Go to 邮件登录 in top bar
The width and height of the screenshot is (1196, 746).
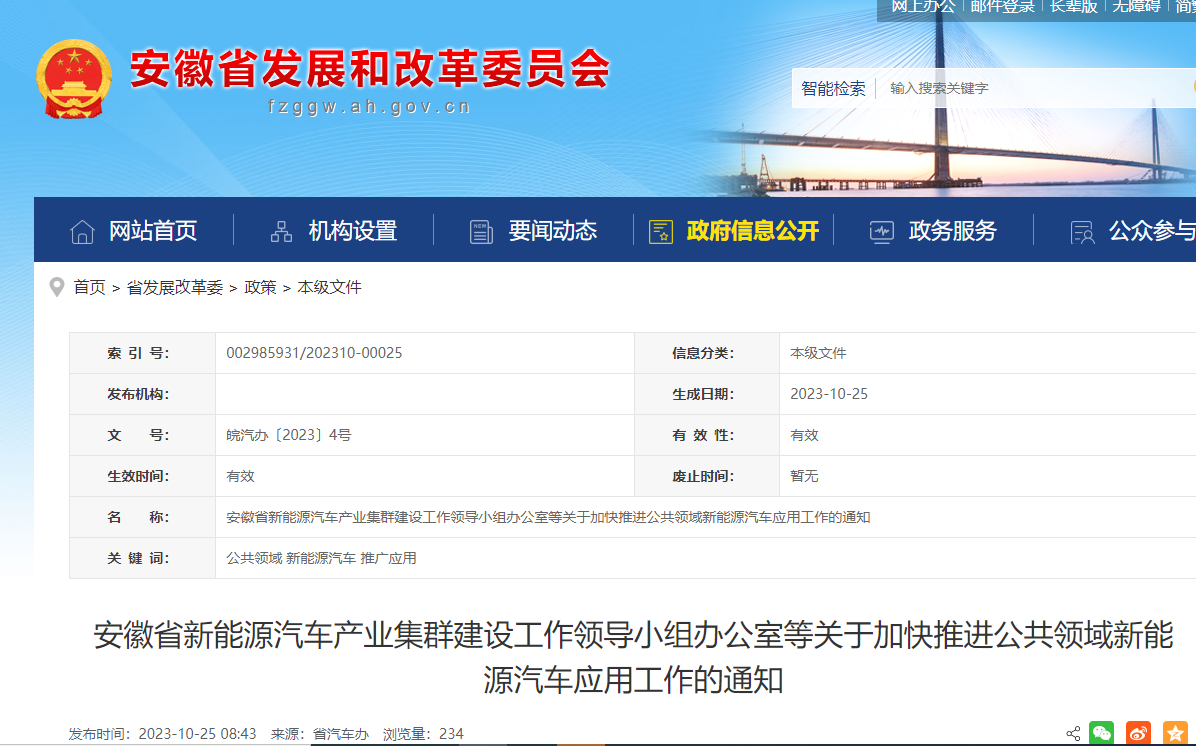[1003, 7]
